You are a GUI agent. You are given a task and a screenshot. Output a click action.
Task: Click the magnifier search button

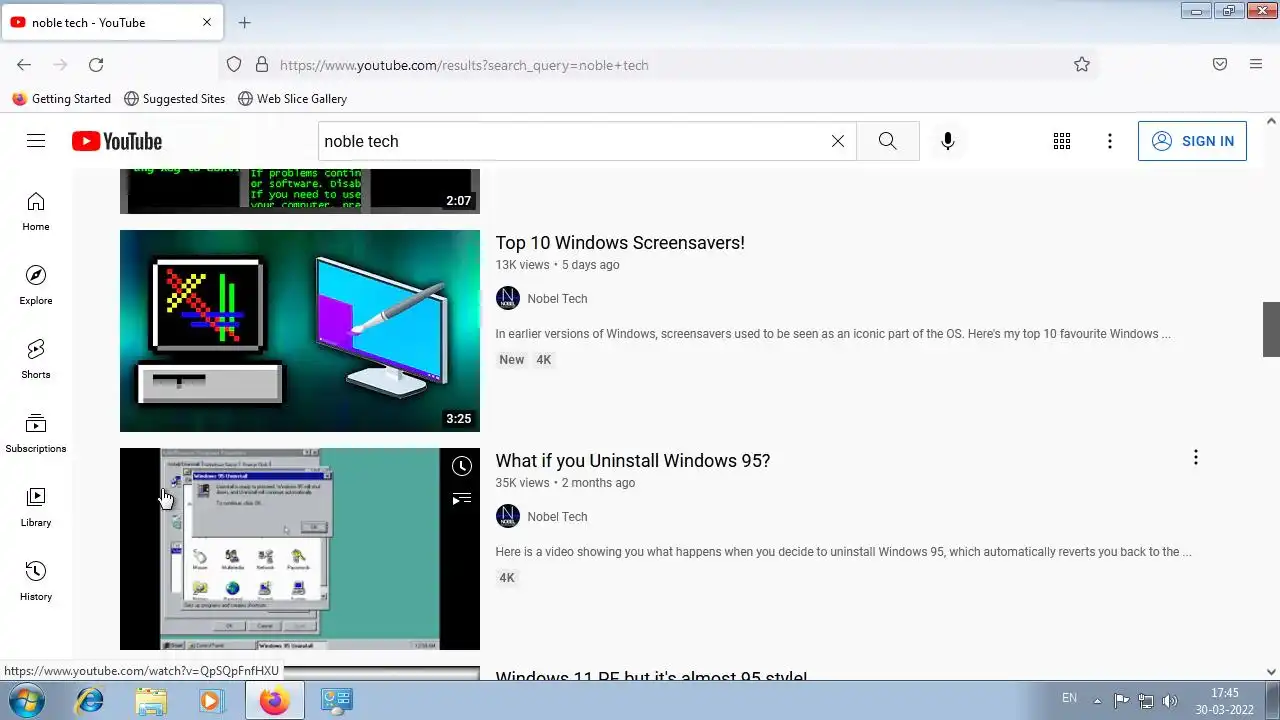887,141
